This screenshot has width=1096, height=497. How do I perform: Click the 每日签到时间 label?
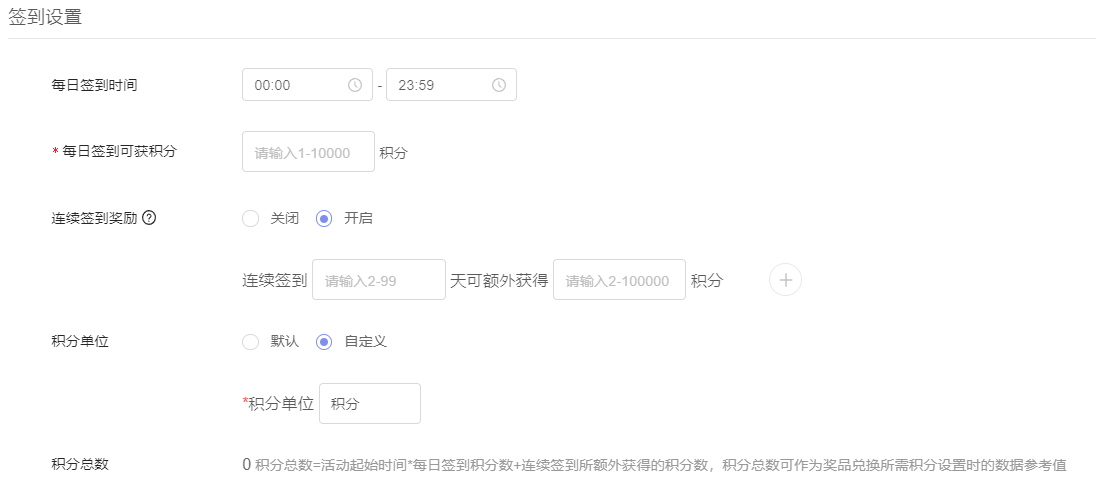click(x=94, y=85)
